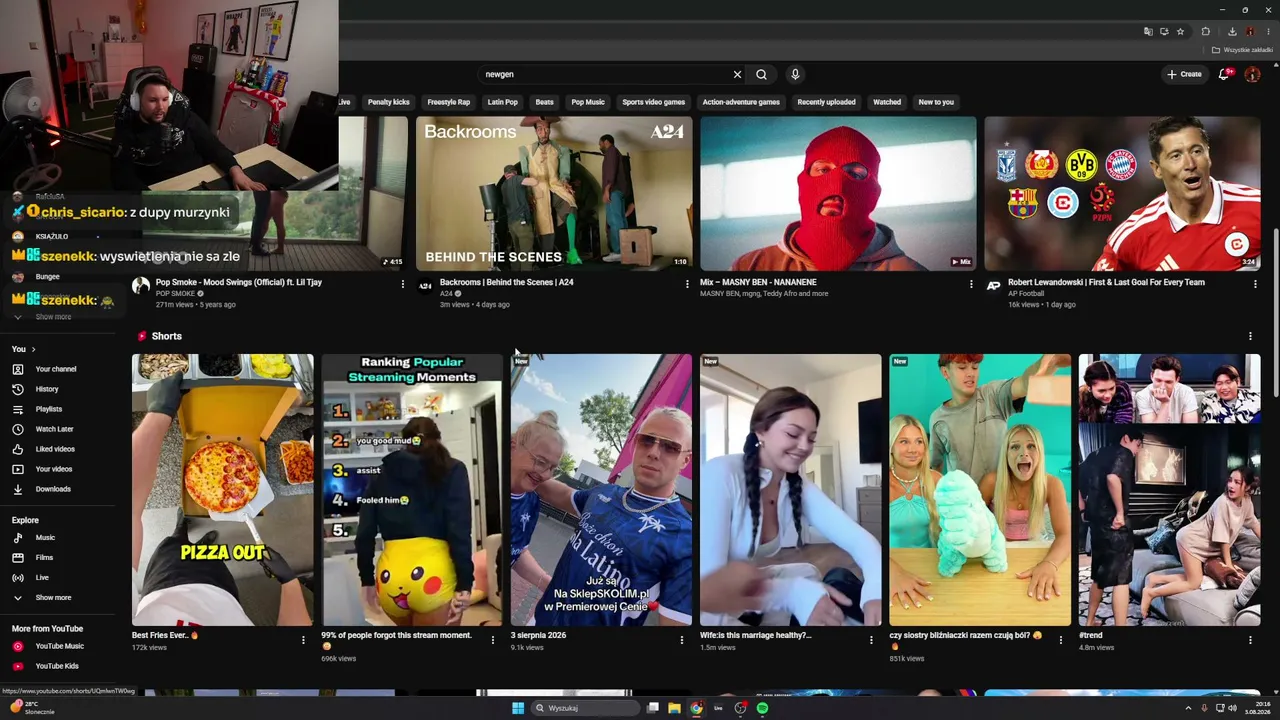The image size is (1280, 720).
Task: Open YouTube notifications bell
Action: (1226, 74)
